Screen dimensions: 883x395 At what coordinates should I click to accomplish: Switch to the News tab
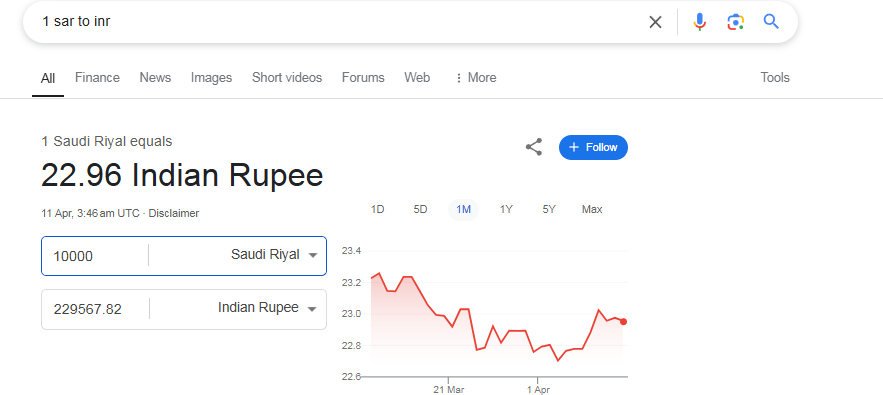click(x=155, y=78)
